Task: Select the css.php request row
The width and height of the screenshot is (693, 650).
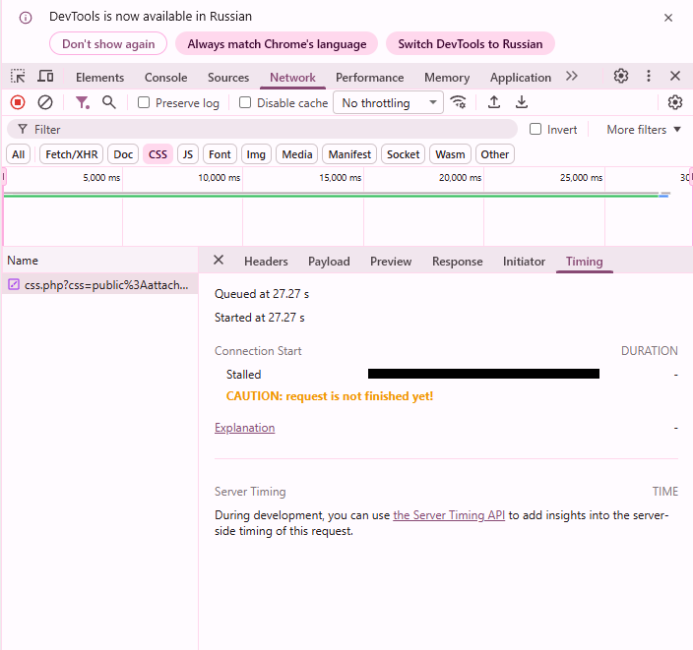Action: pos(100,285)
